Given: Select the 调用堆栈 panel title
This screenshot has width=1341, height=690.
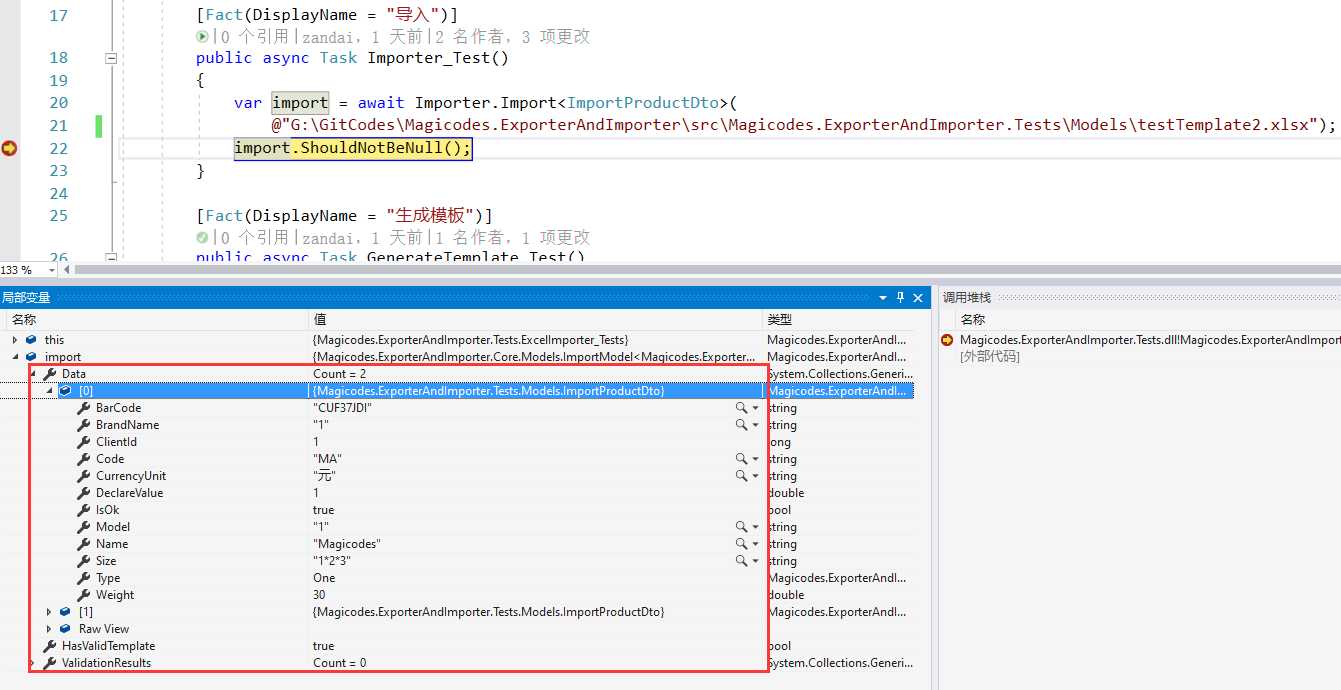Looking at the screenshot, I should coord(967,298).
